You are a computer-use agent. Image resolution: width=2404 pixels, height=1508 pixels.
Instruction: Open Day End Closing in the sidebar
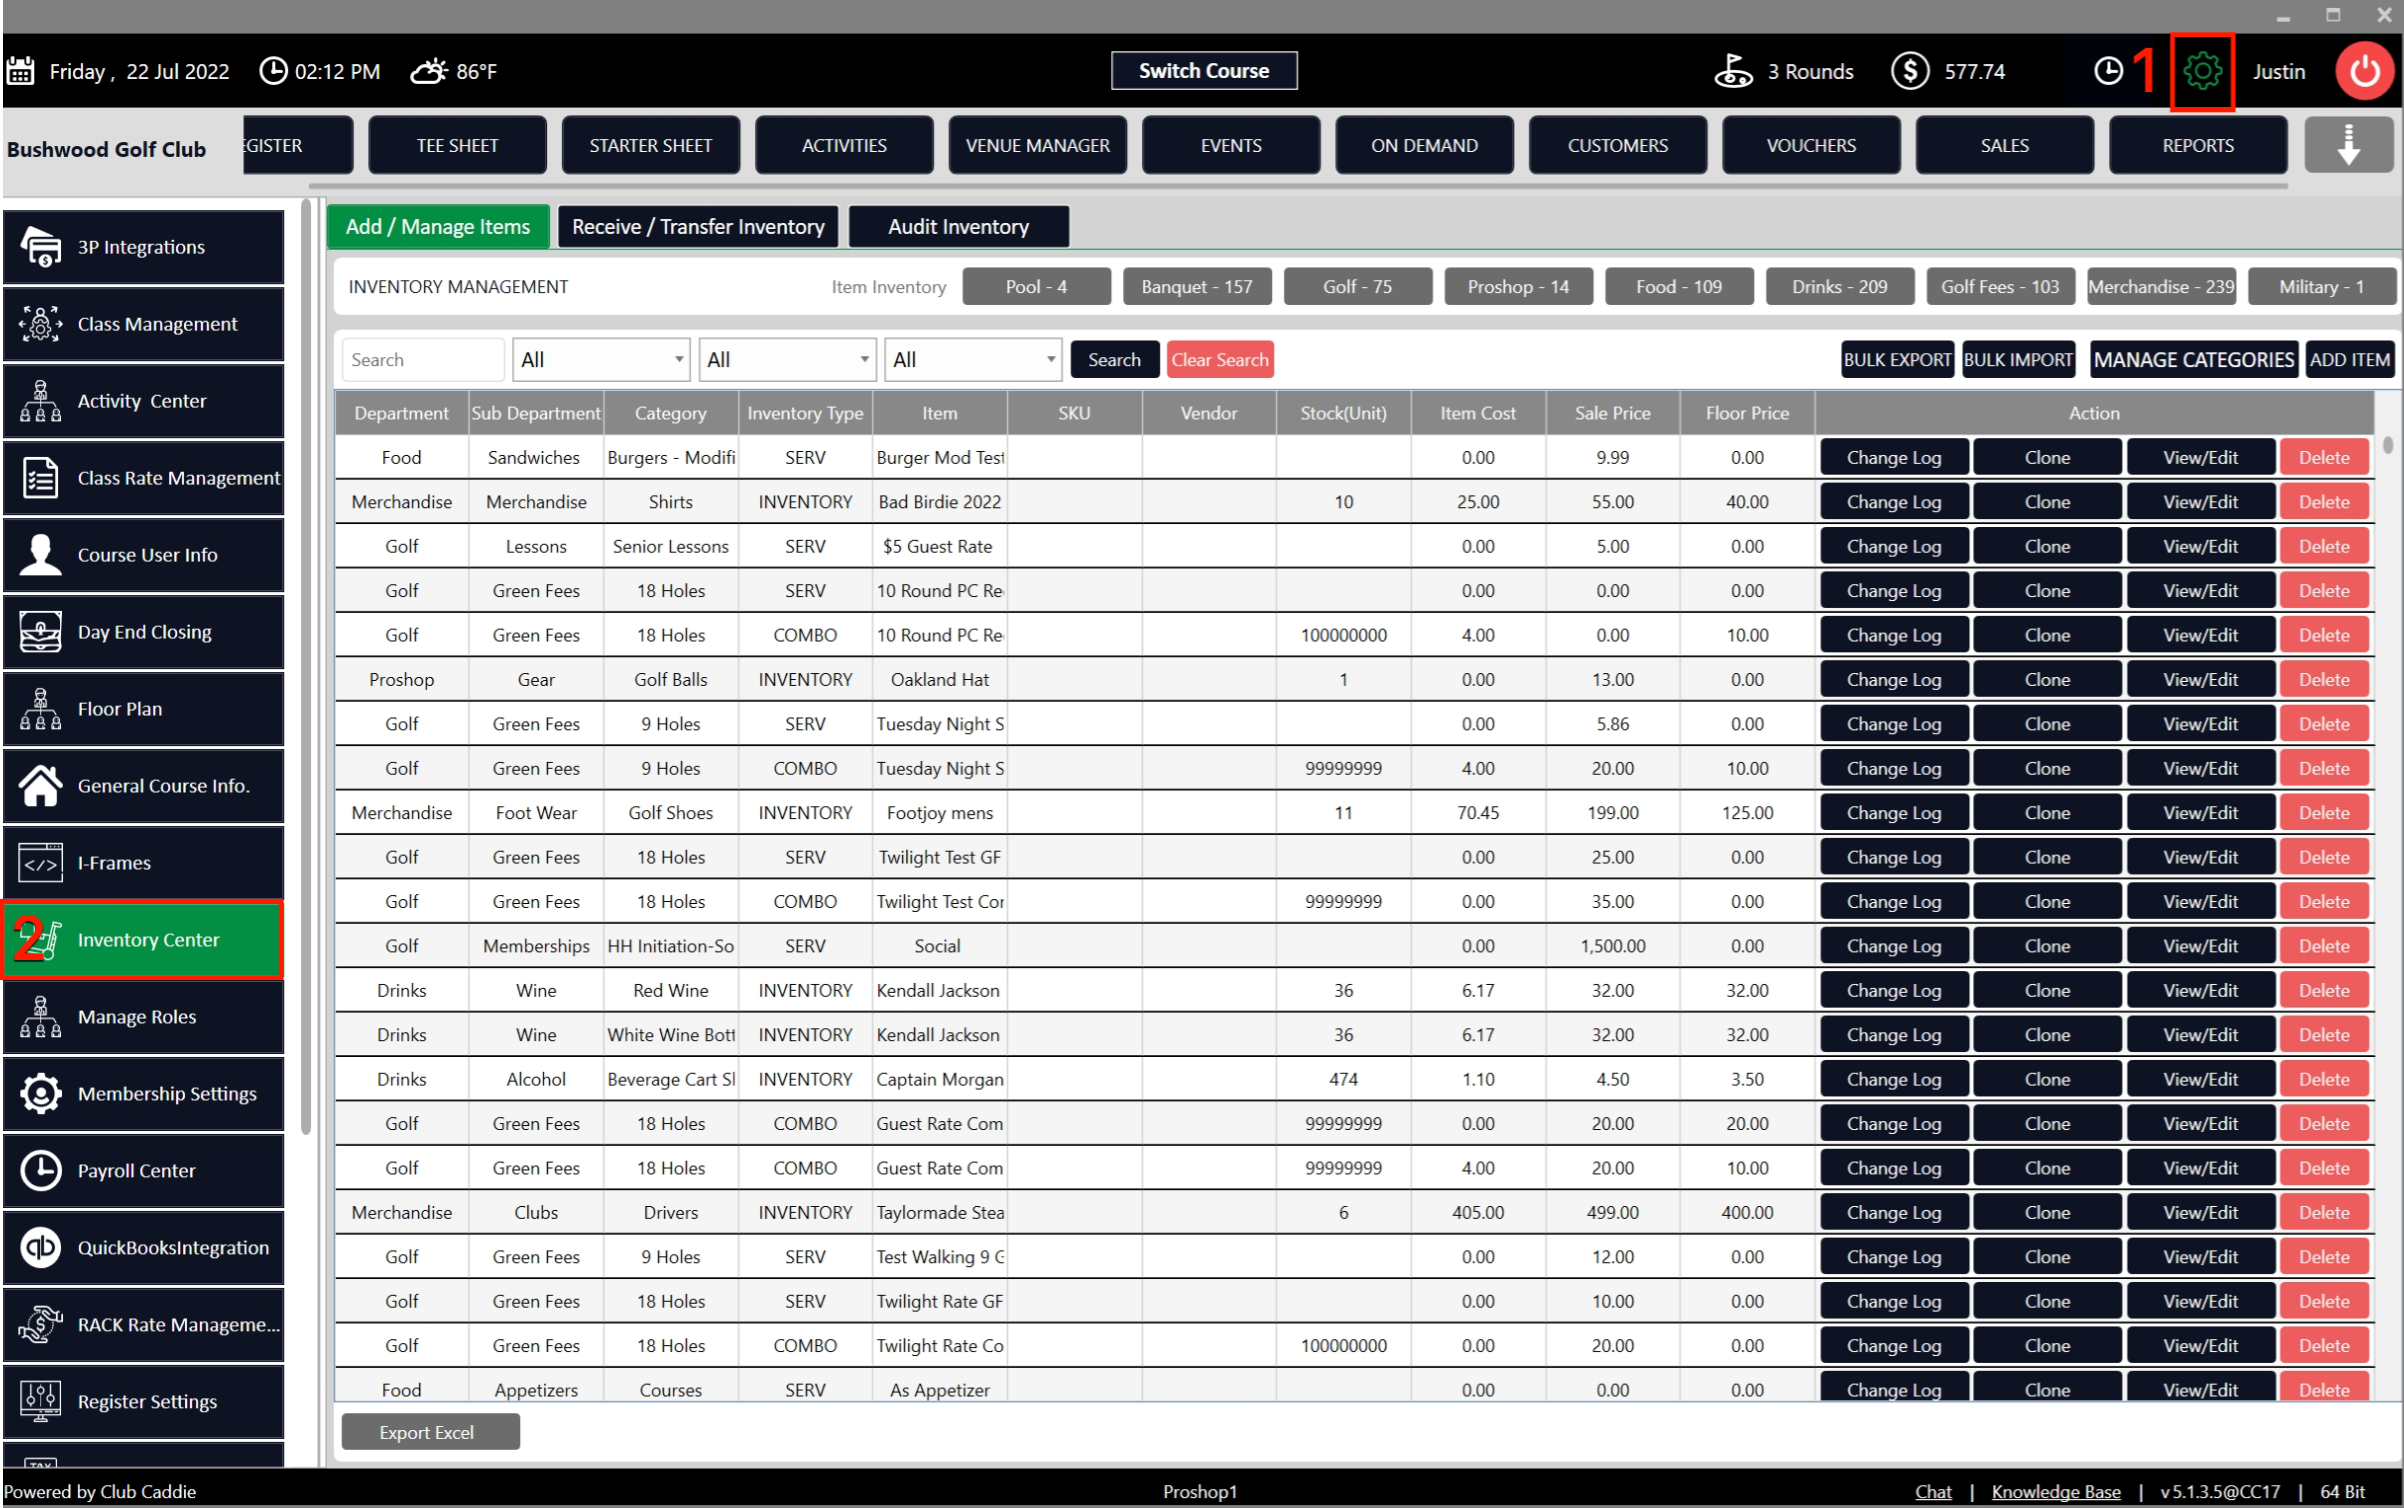click(x=144, y=632)
